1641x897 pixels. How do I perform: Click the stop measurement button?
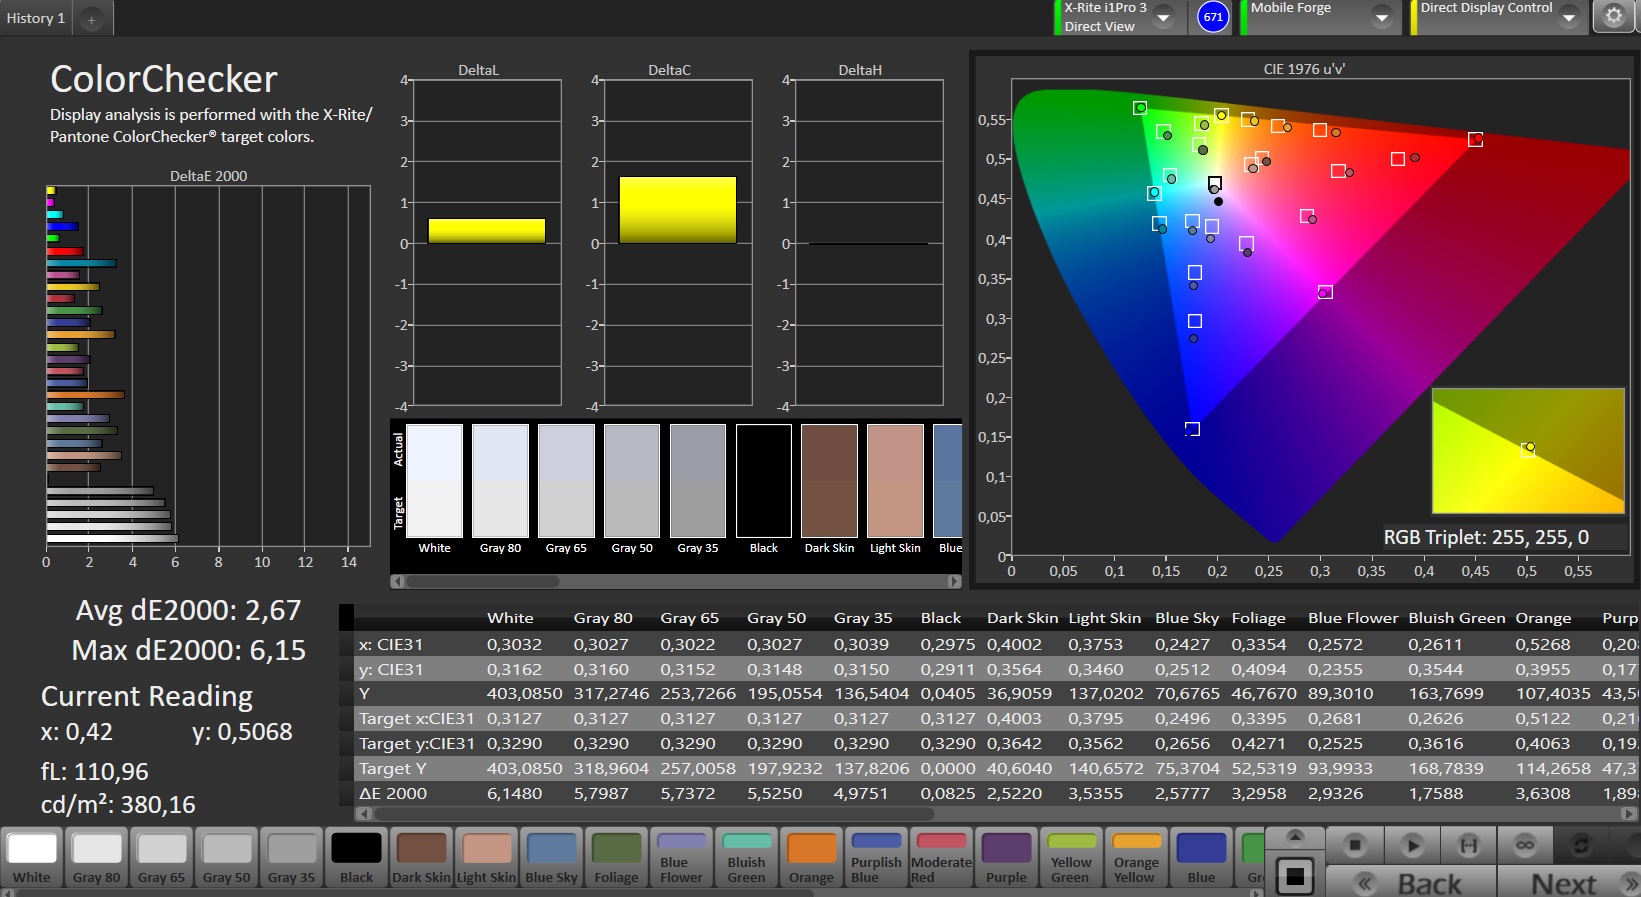(x=1355, y=846)
